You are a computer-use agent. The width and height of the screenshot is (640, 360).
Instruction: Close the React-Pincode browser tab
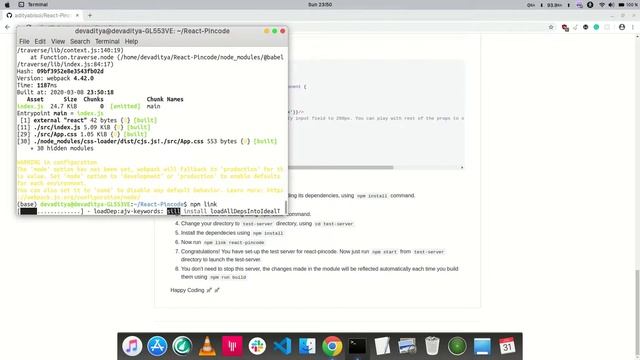(77, 15)
